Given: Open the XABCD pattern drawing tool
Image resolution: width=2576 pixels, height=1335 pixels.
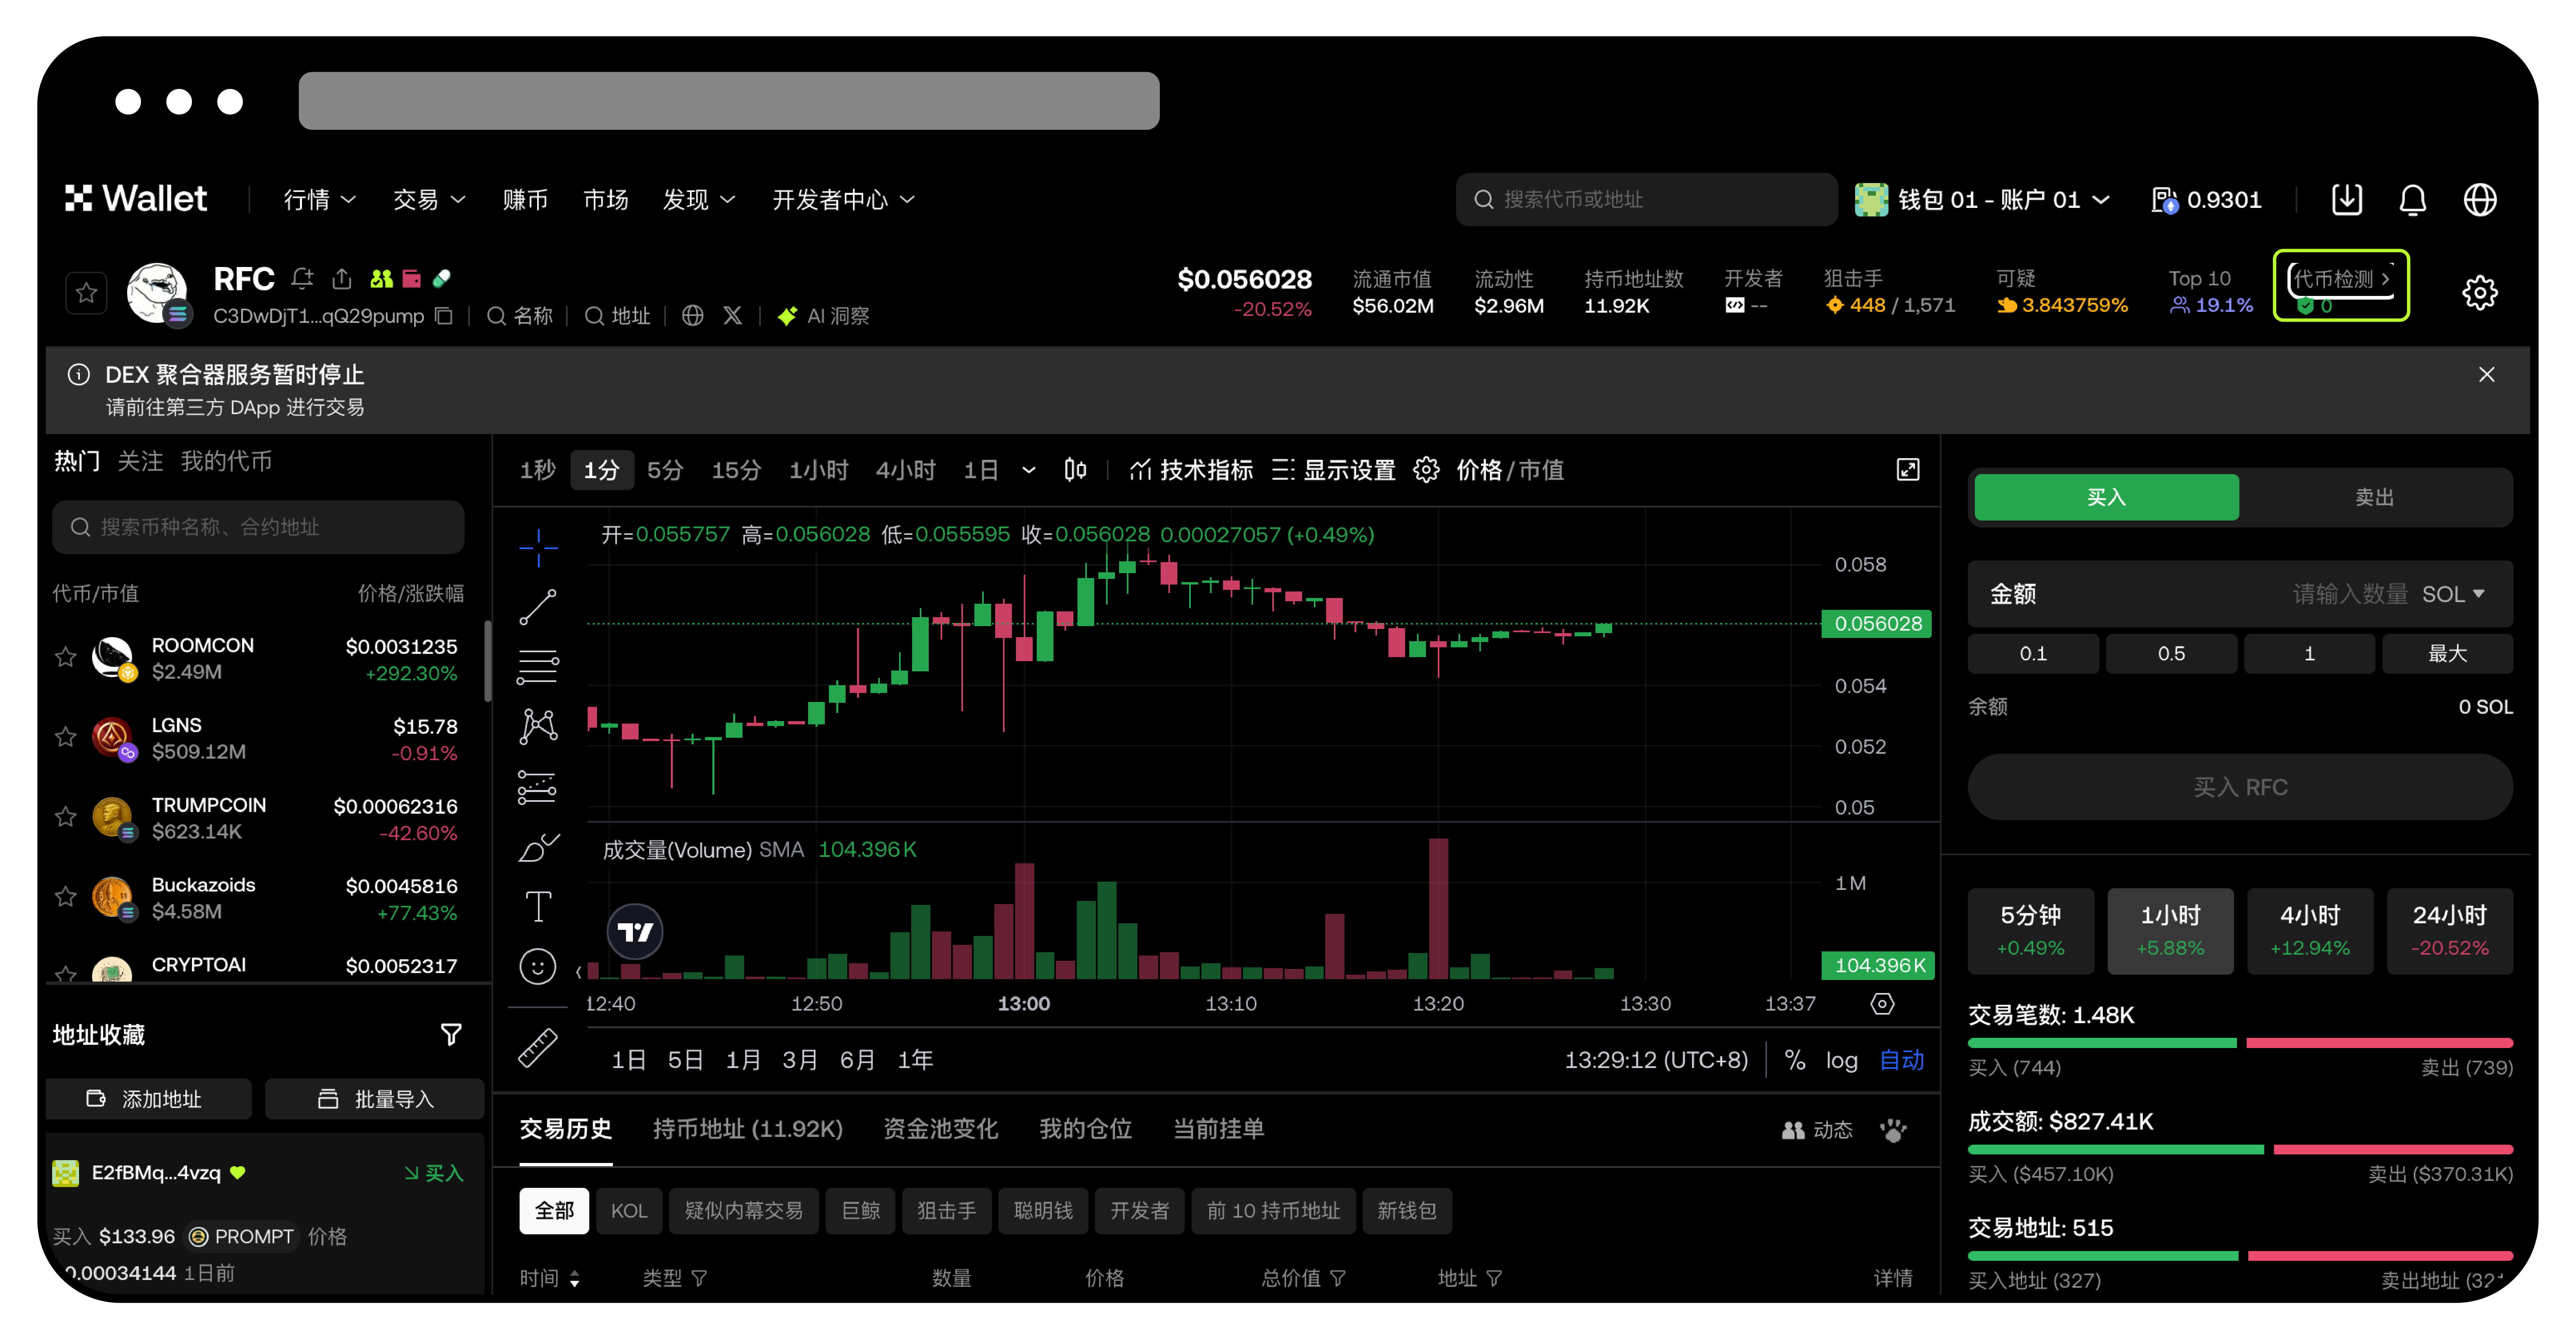Looking at the screenshot, I should pyautogui.click(x=538, y=727).
